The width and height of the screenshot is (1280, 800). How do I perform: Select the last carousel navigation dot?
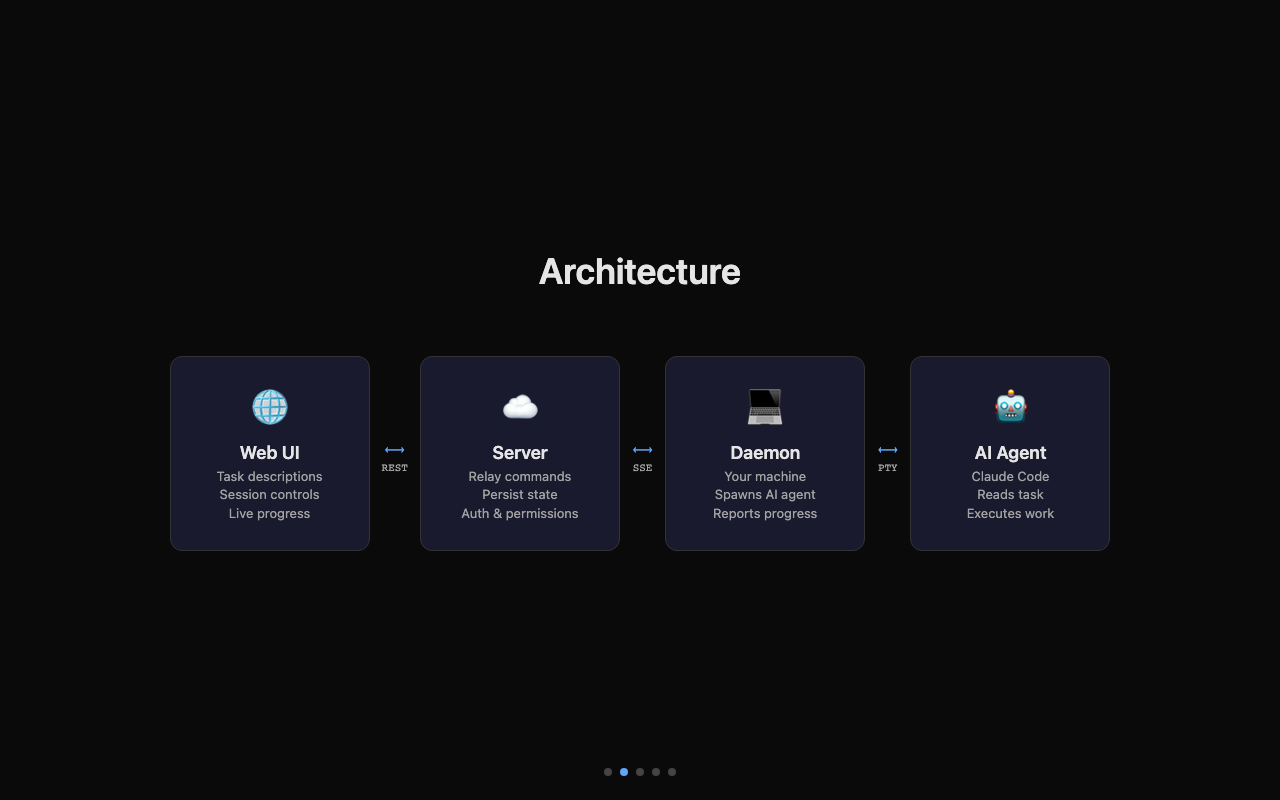point(672,771)
